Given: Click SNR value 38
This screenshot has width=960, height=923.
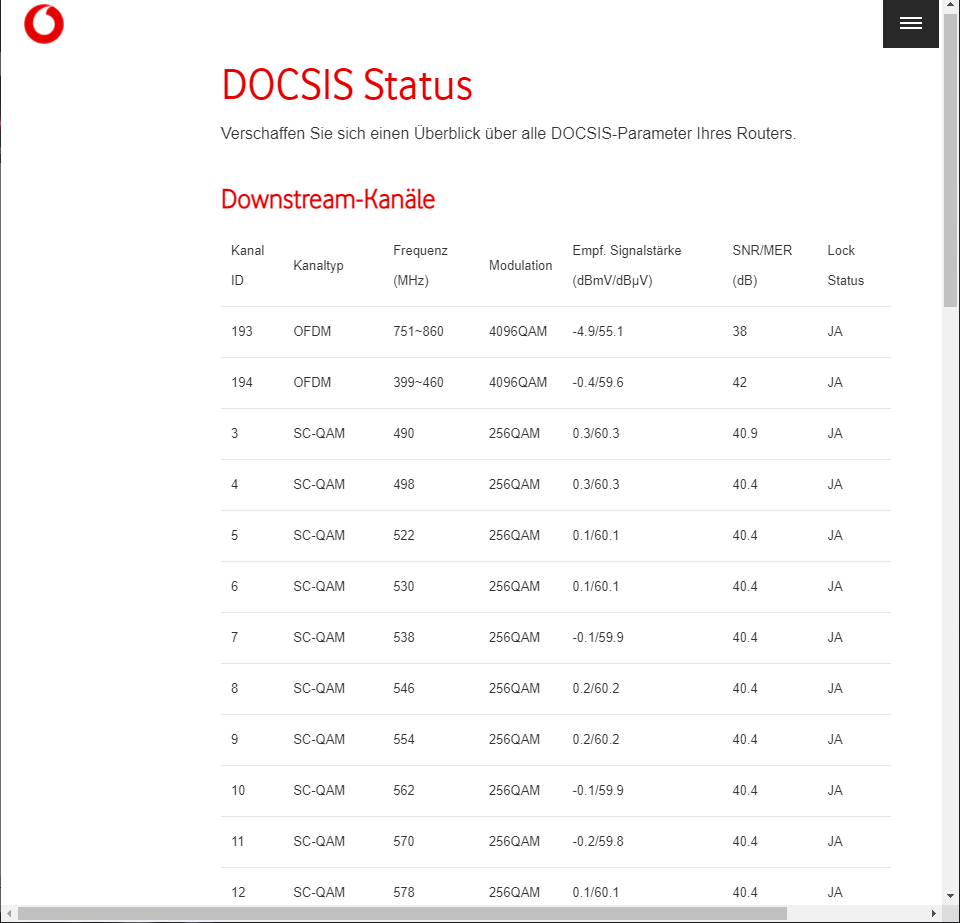Looking at the screenshot, I should point(740,331).
